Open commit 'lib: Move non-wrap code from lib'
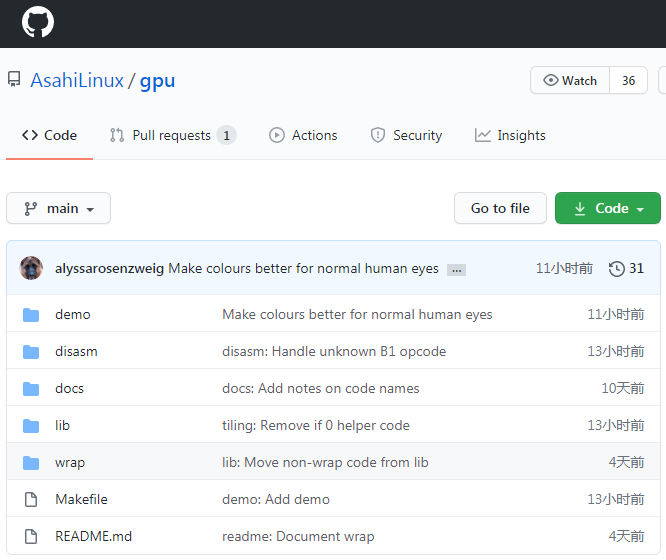 pyautogui.click(x=325, y=462)
